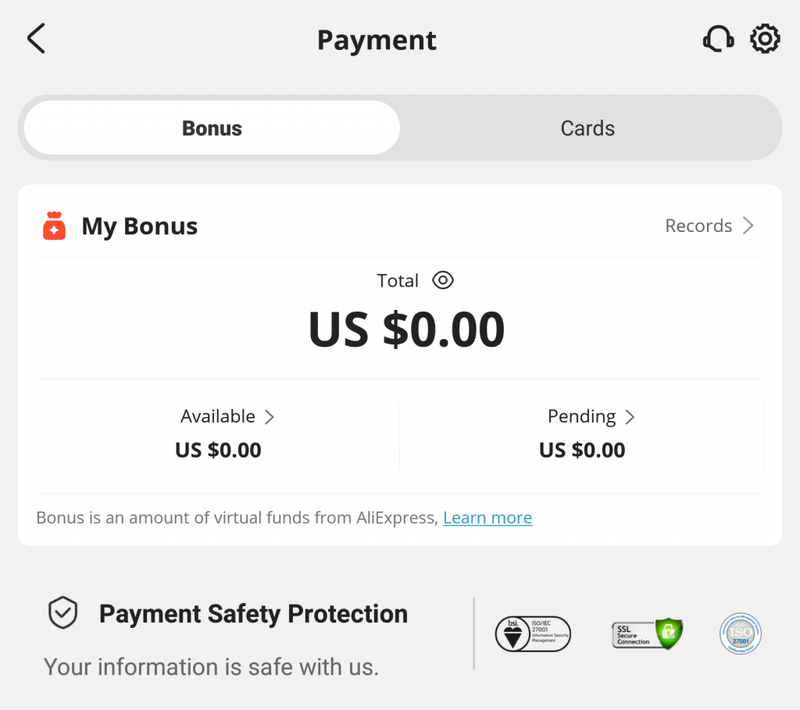Expand the Pending bonus chevron
The width and height of the screenshot is (800, 710).
point(630,417)
